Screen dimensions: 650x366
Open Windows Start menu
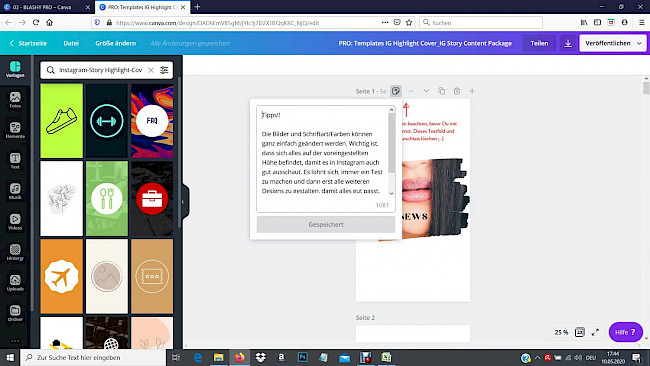point(10,357)
